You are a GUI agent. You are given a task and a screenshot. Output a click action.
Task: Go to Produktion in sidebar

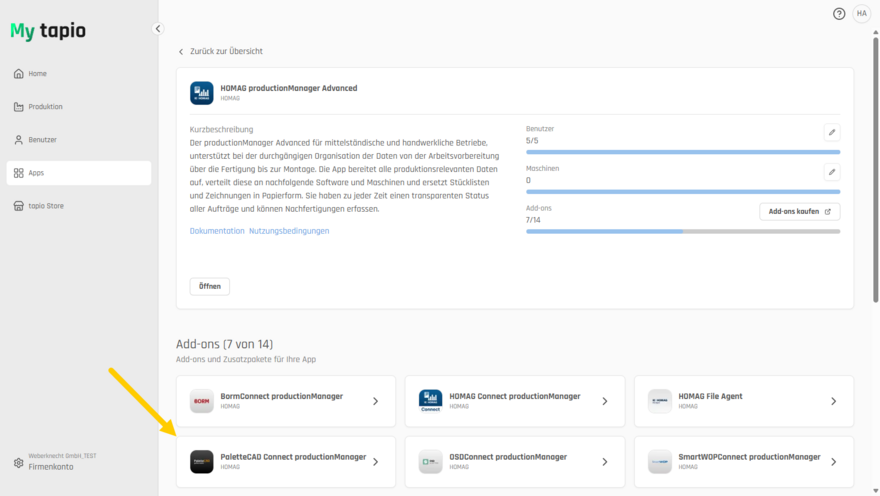[79, 107]
